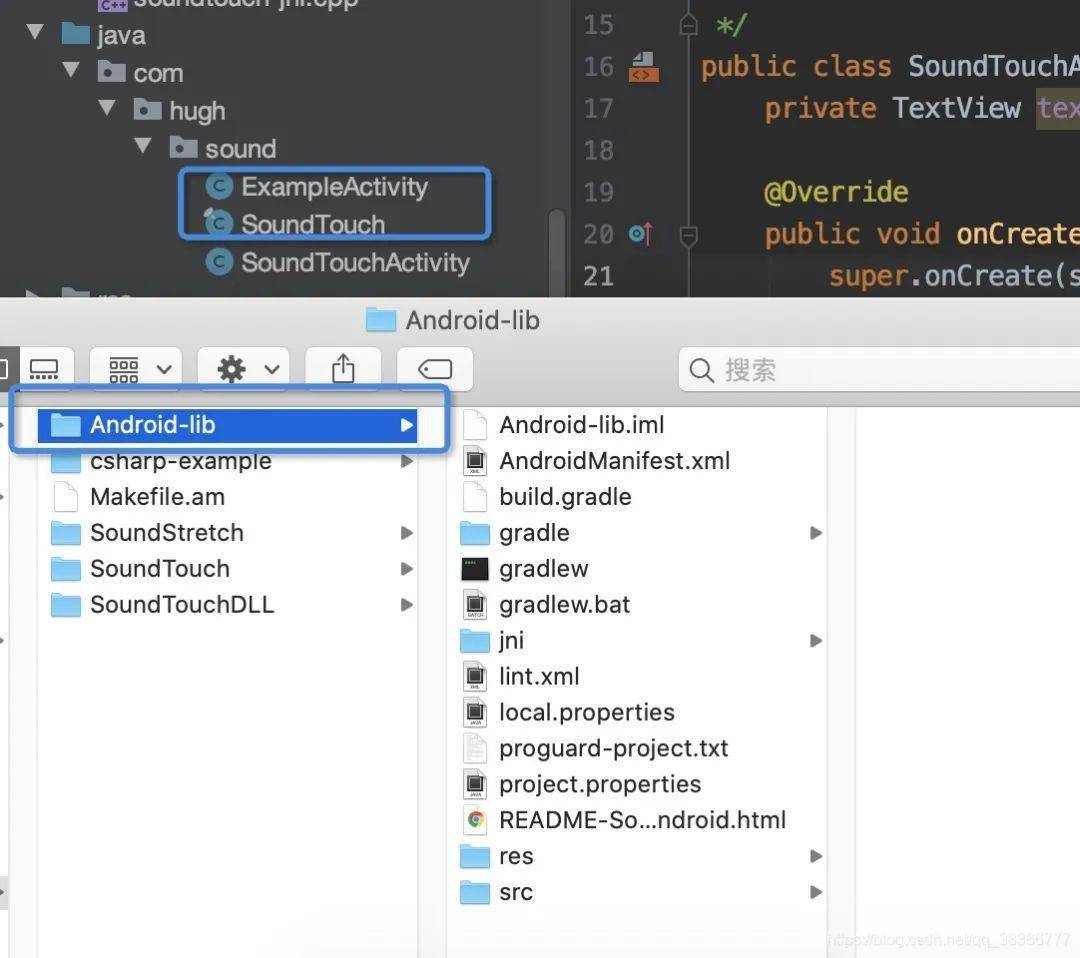The image size is (1080, 958).
Task: Collapse the hugh package node
Action: click(107, 109)
